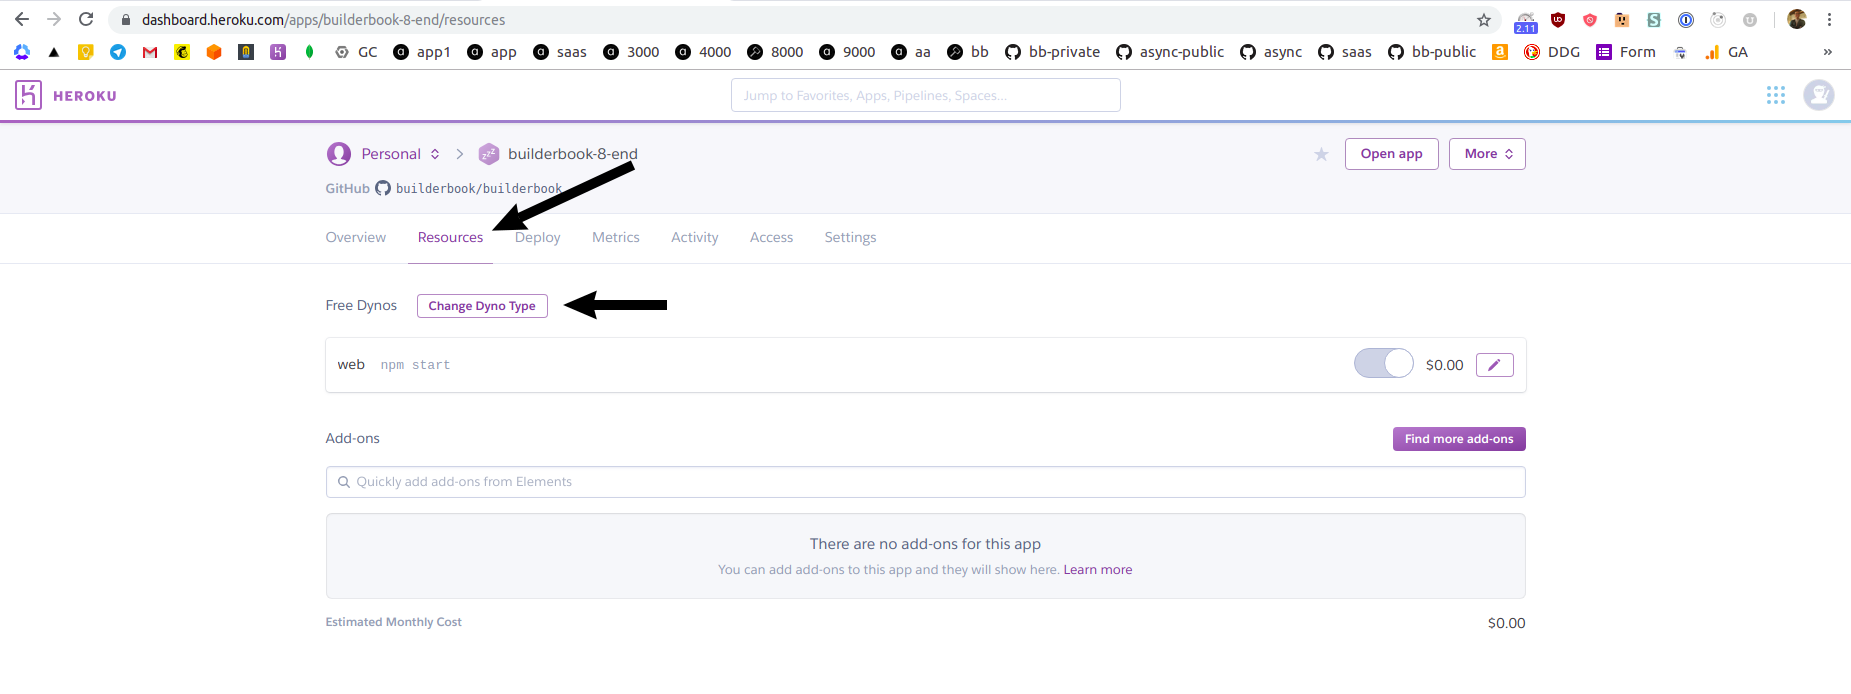Open the bb-private GitHub bookmark
The height and width of the screenshot is (694, 1851).
(x=1052, y=52)
